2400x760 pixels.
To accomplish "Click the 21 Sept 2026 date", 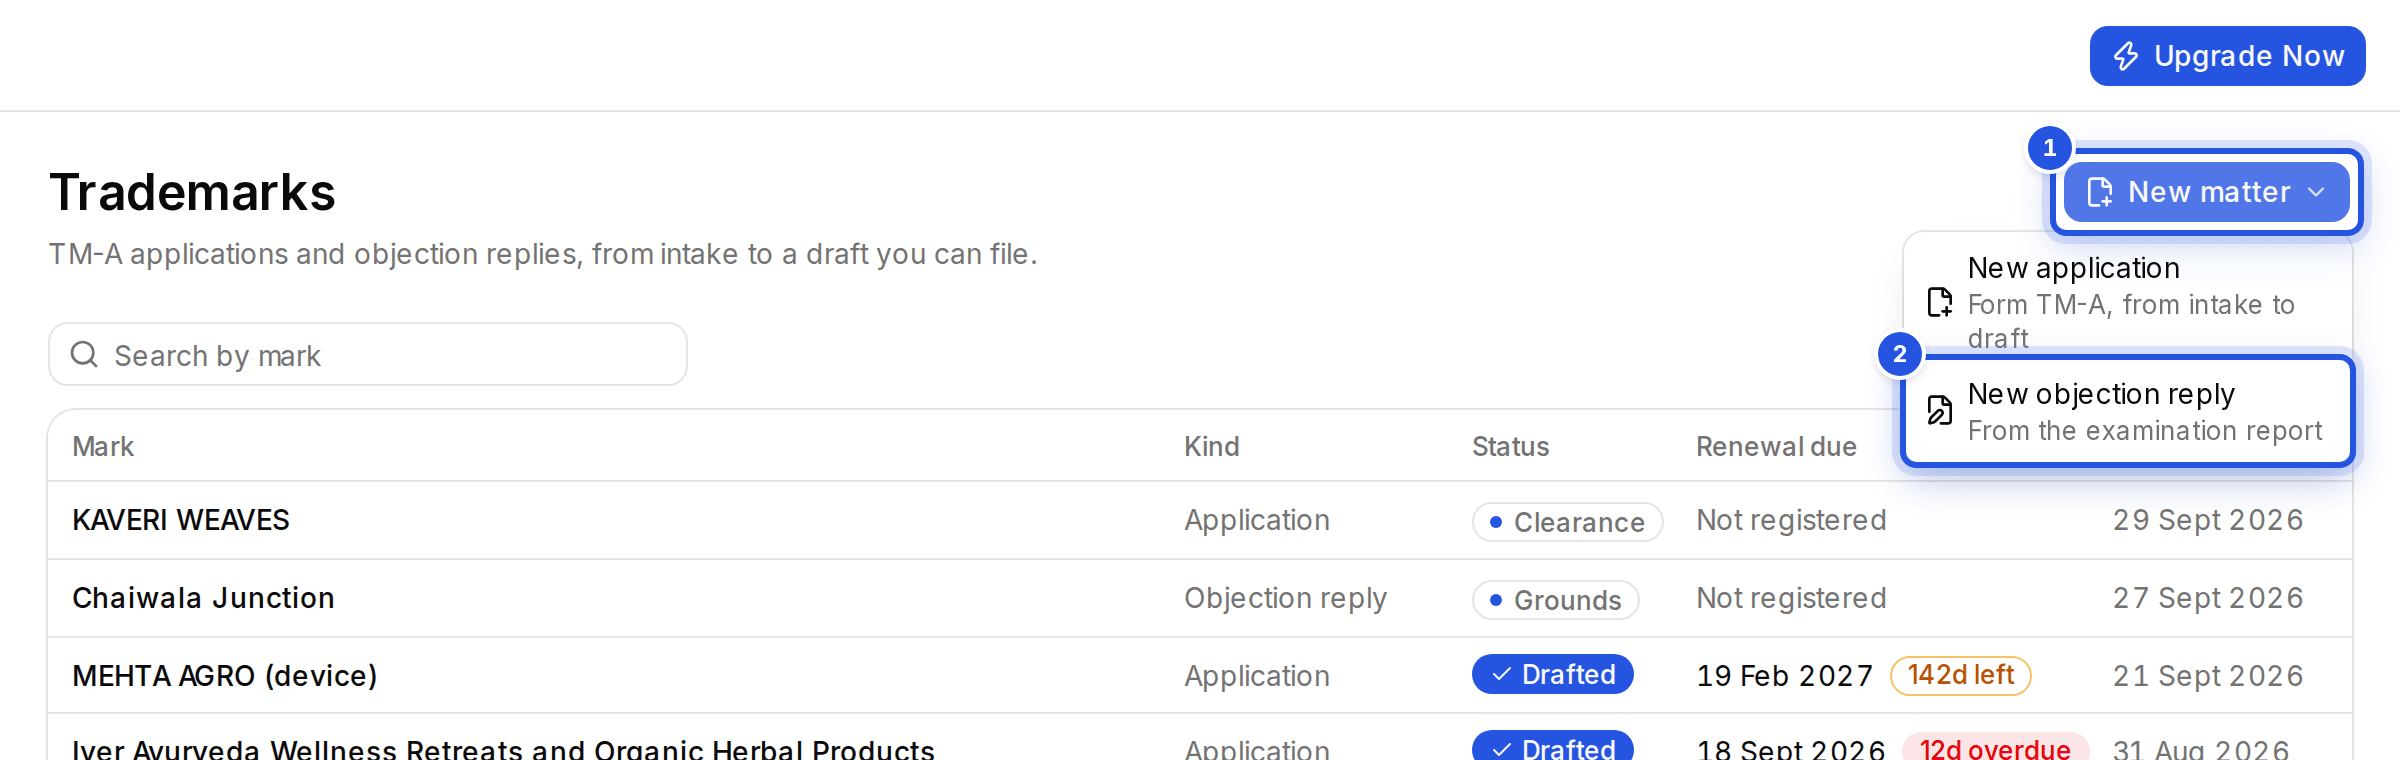I will pos(2208,676).
